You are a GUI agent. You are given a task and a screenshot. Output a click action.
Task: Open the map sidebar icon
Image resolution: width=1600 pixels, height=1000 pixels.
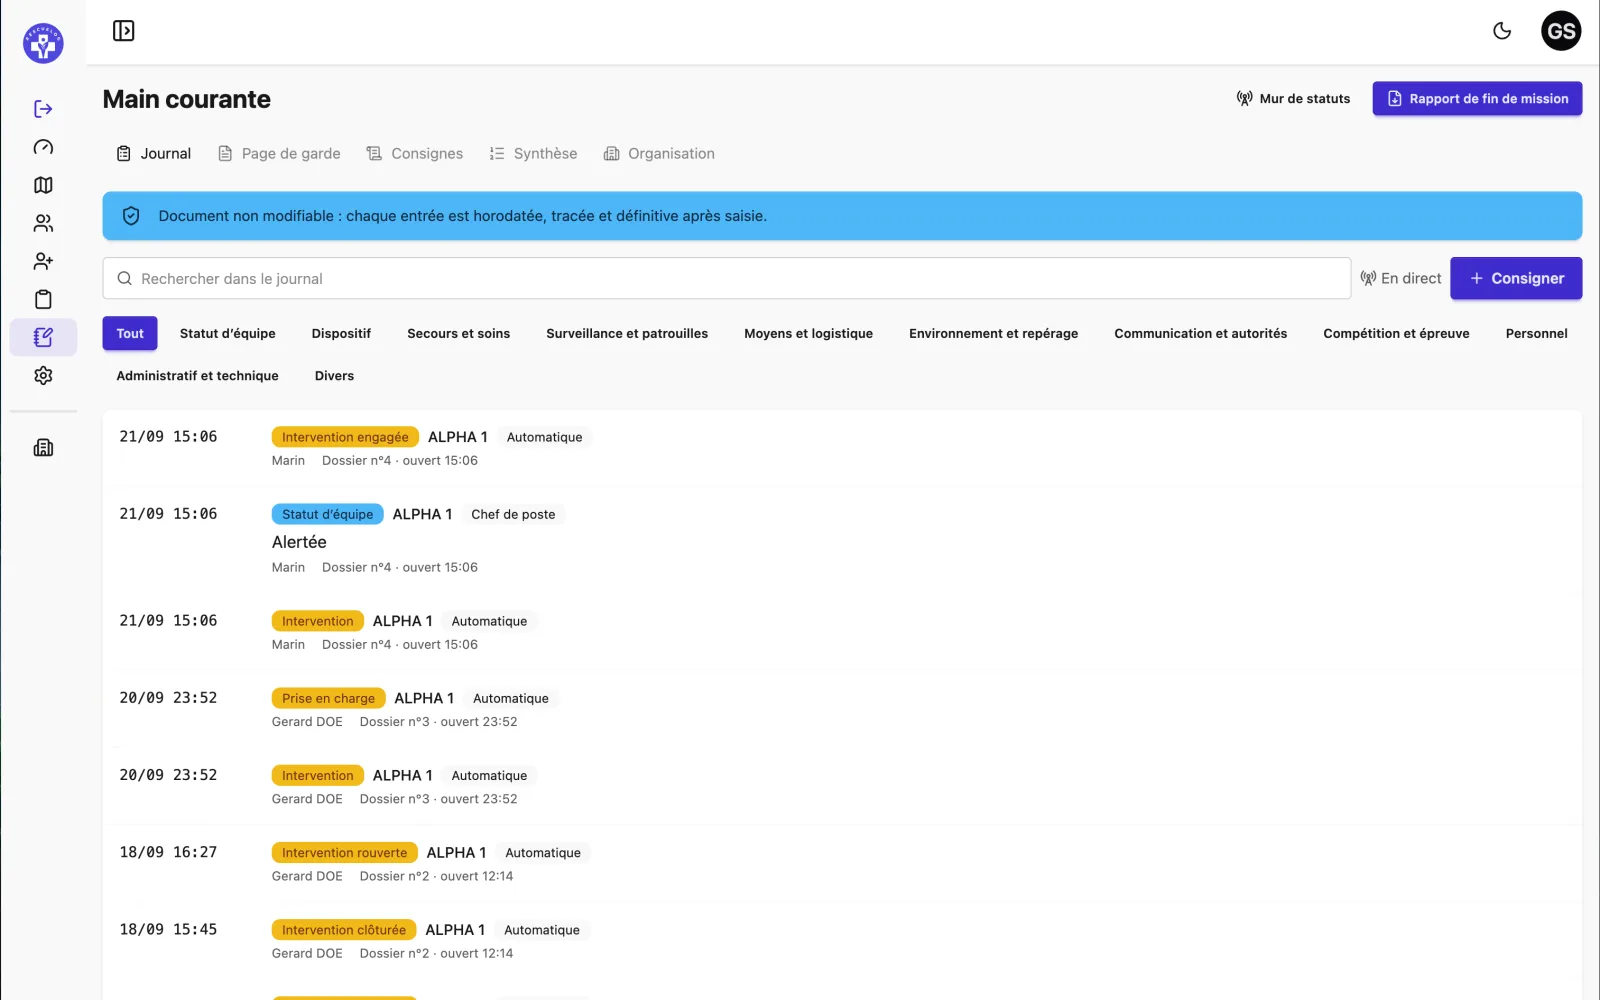[x=43, y=185]
